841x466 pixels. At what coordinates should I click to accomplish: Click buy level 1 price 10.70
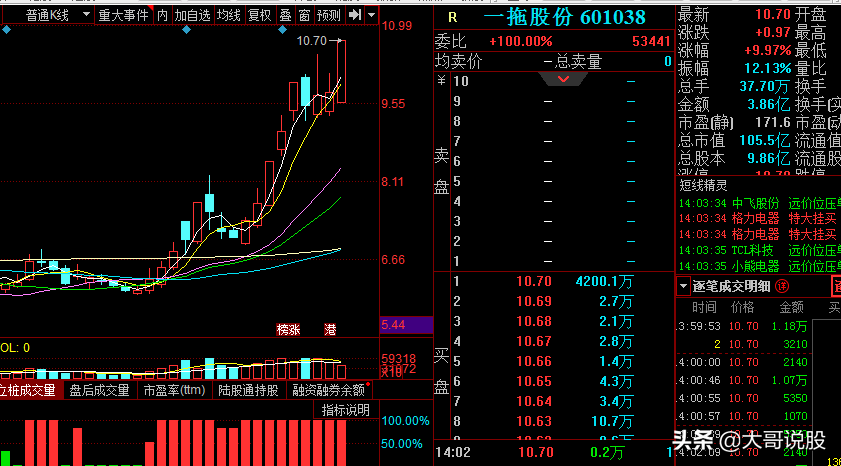click(x=534, y=282)
